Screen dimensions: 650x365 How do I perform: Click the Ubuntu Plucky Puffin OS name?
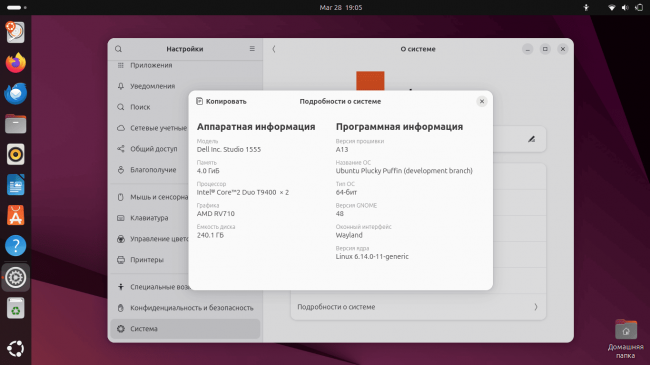click(x=404, y=171)
